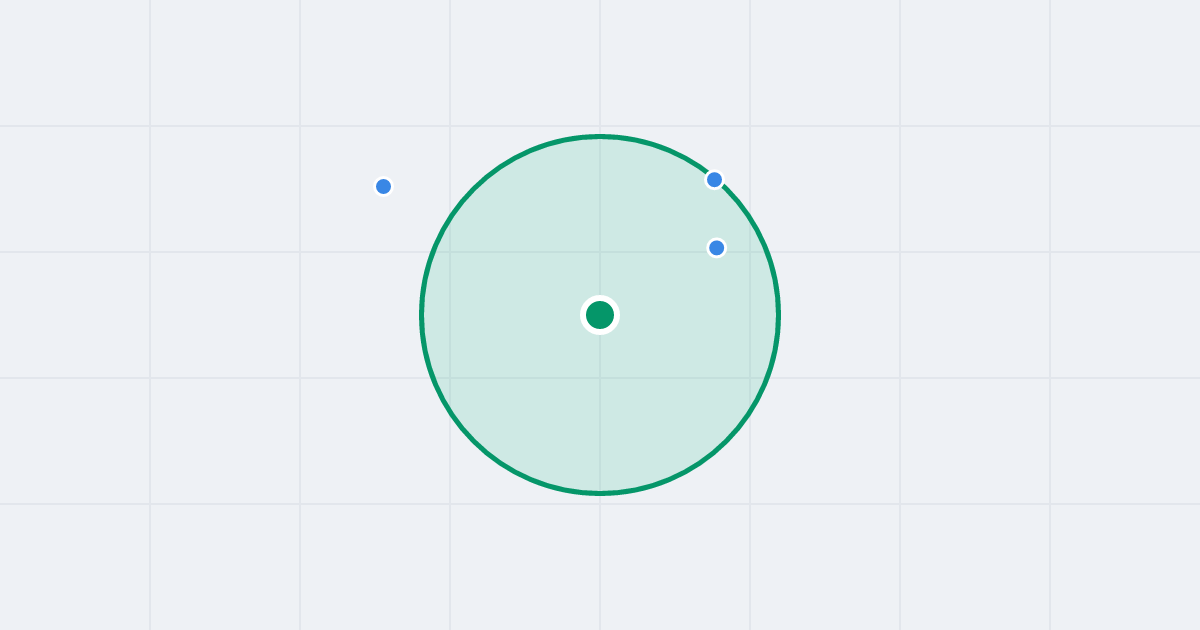Click the topmost point of the circle outline
The image size is (1200, 630).
tap(600, 136)
